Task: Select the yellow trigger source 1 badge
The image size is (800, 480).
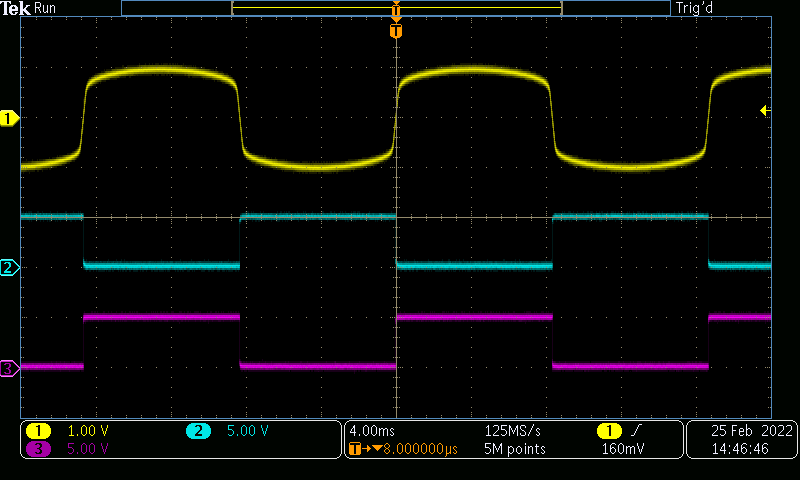Action: pos(608,430)
